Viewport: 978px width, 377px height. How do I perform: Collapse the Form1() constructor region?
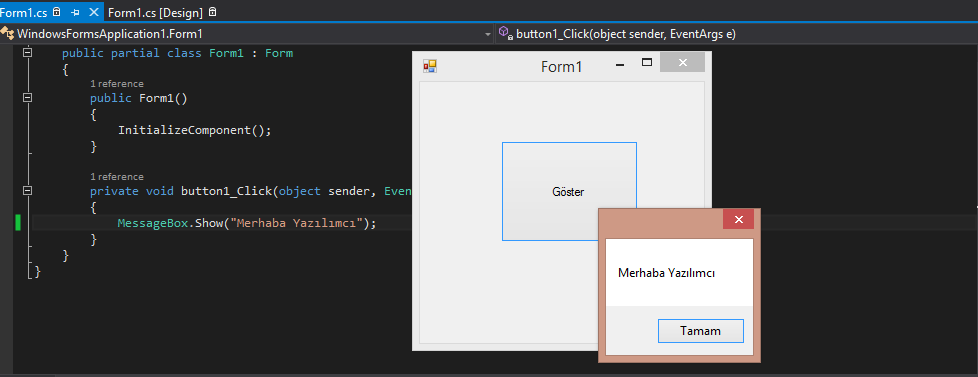pyautogui.click(x=27, y=97)
